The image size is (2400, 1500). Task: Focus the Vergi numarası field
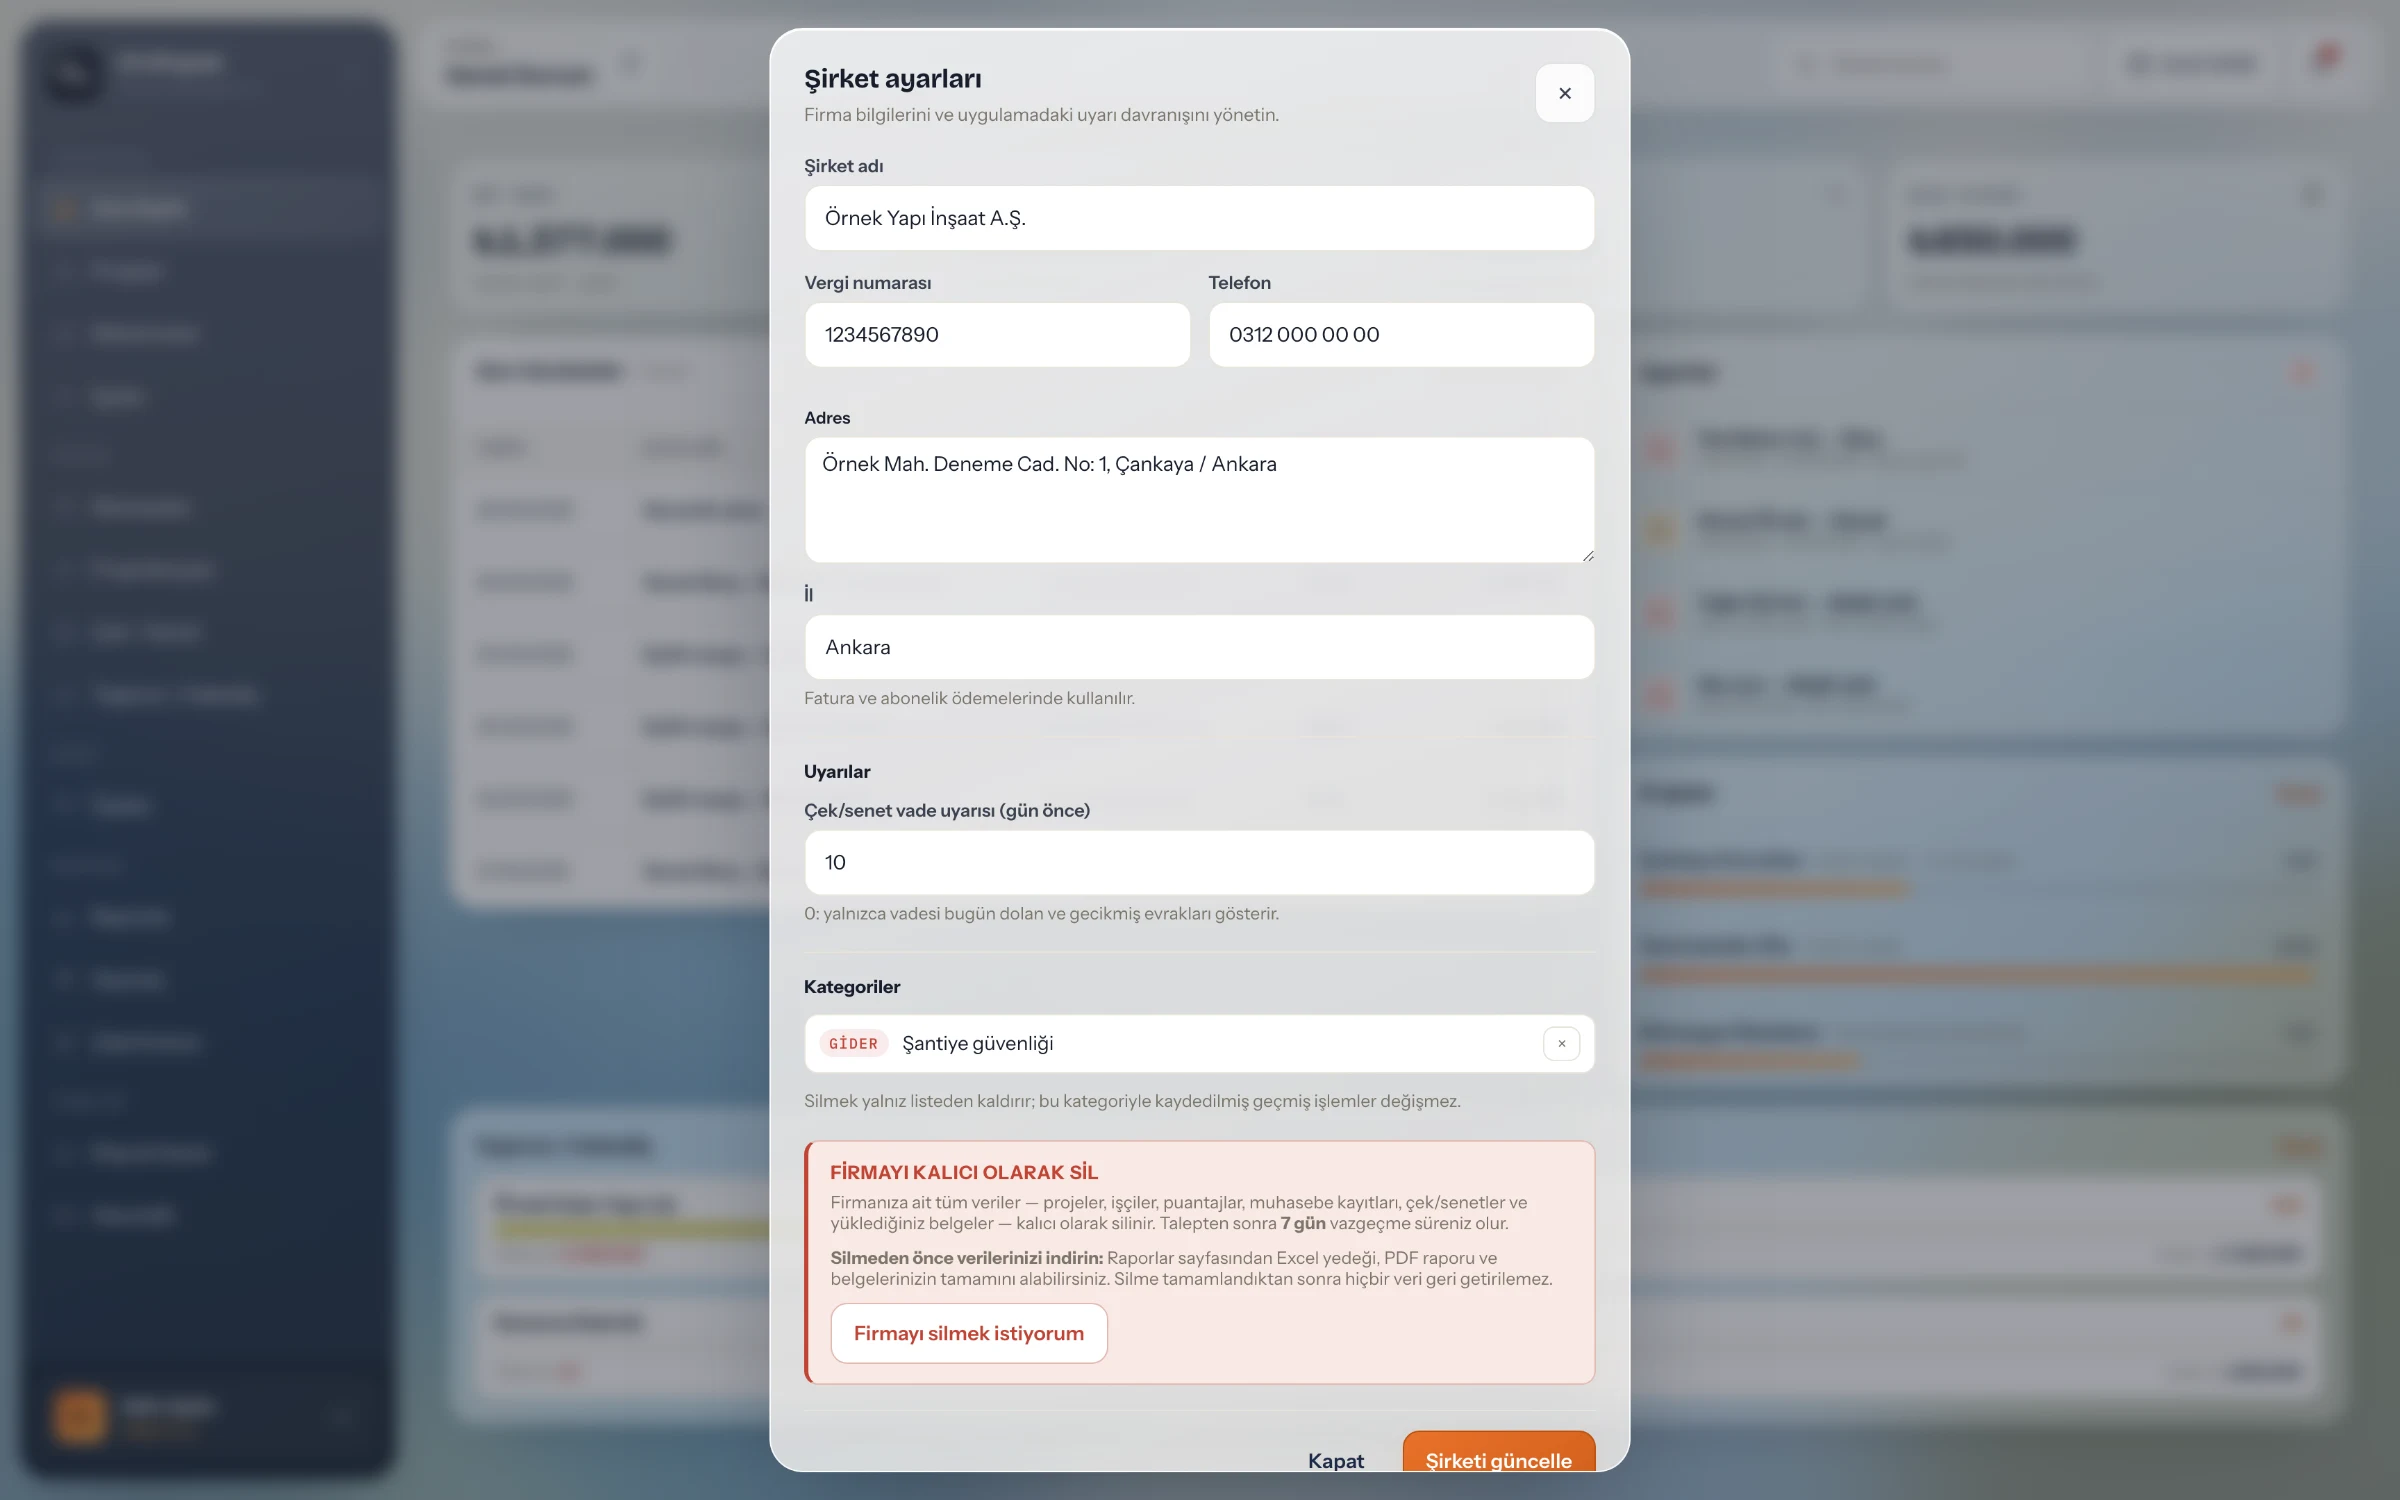[x=997, y=335]
